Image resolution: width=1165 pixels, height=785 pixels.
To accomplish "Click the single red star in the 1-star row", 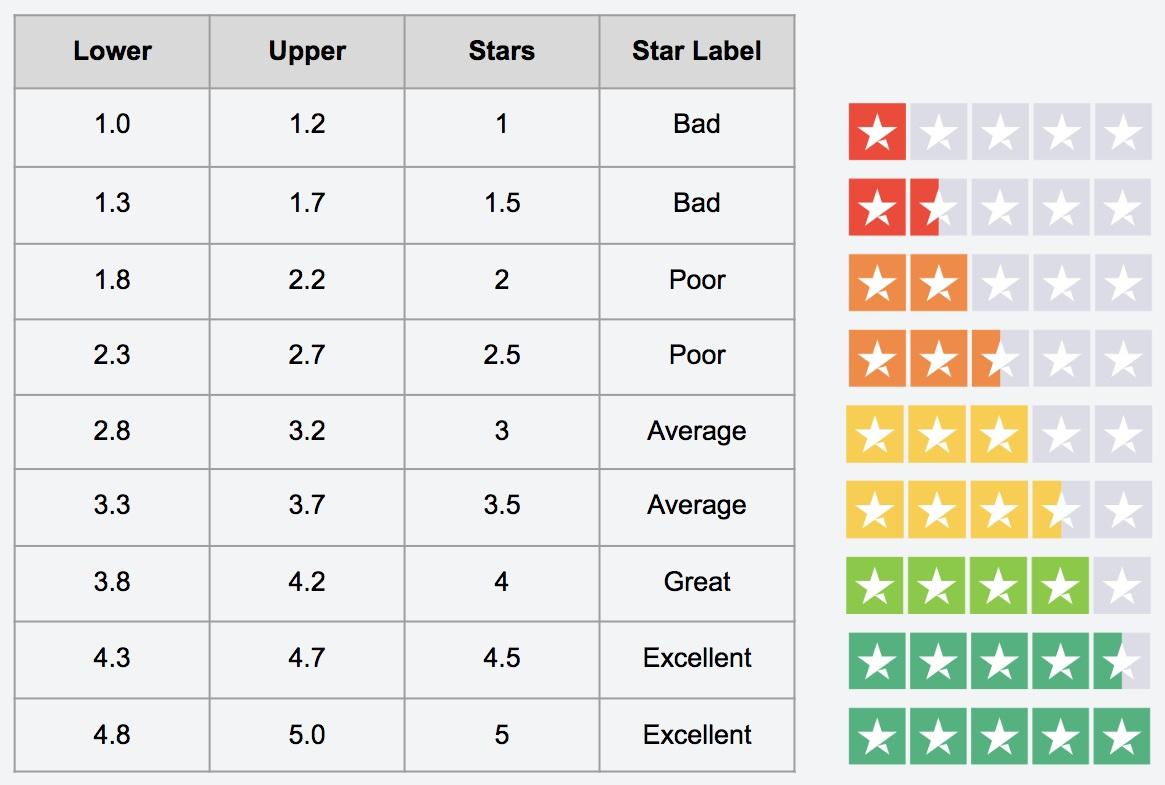I will (x=877, y=132).
